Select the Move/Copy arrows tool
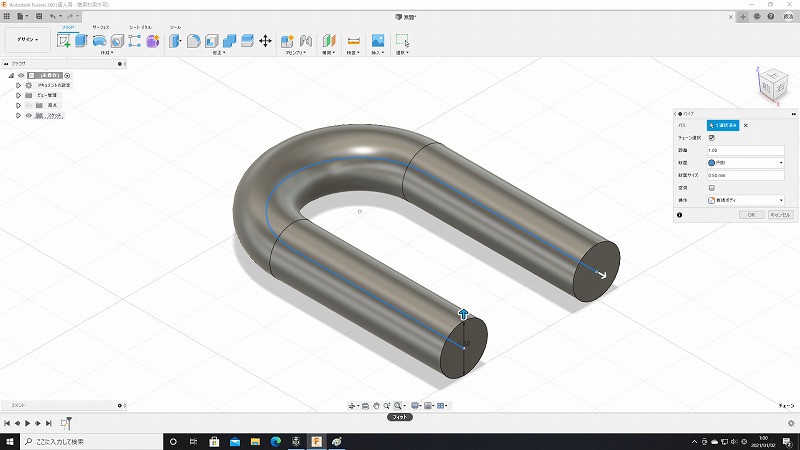 coord(265,41)
